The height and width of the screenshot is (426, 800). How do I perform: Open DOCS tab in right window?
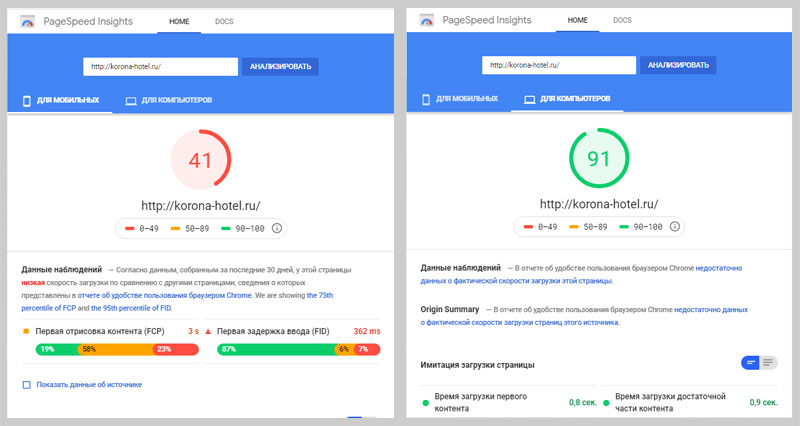tap(622, 20)
